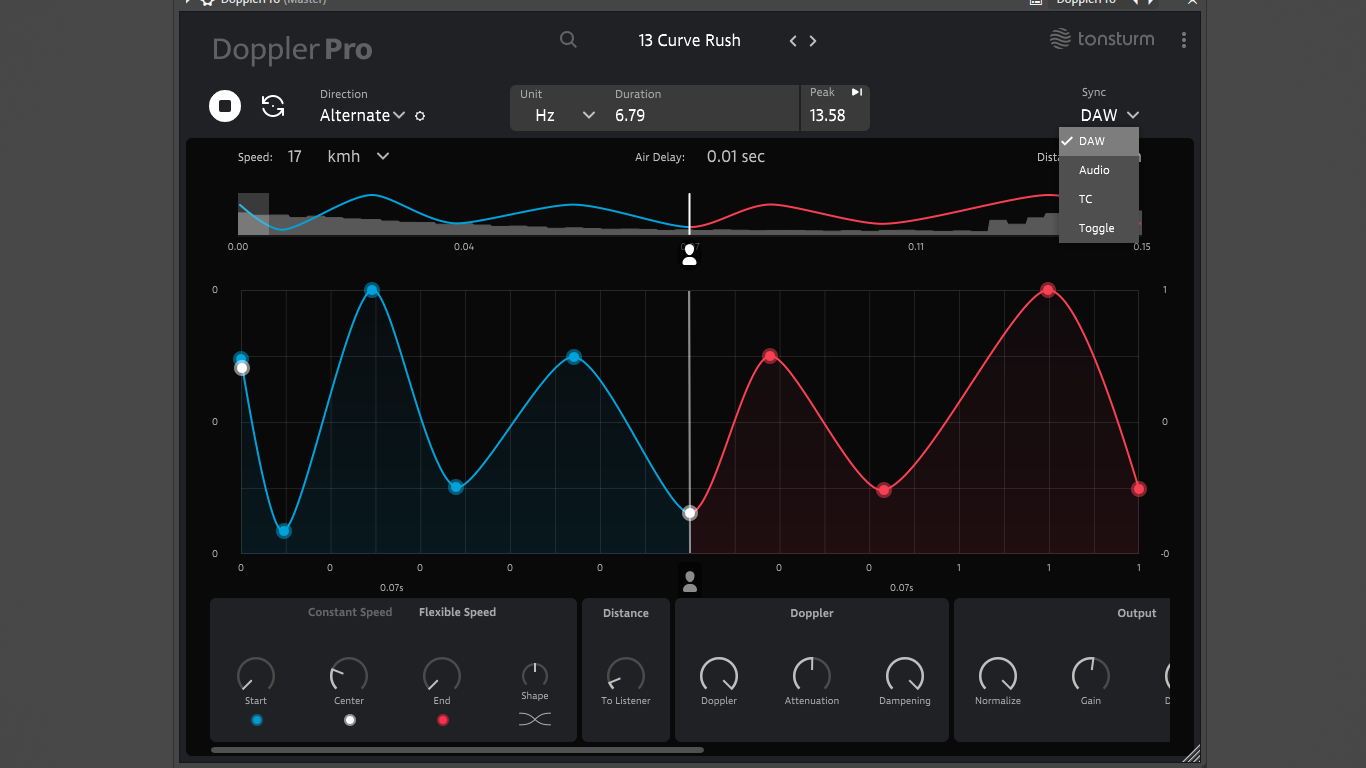Viewport: 1366px width, 768px height.
Task: Click the listener icon above graph
Action: pos(689,255)
